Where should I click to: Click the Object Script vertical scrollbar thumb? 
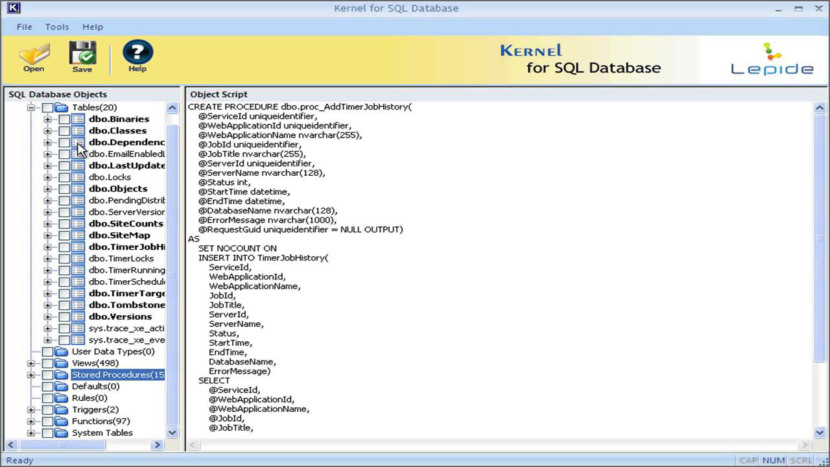click(x=820, y=239)
